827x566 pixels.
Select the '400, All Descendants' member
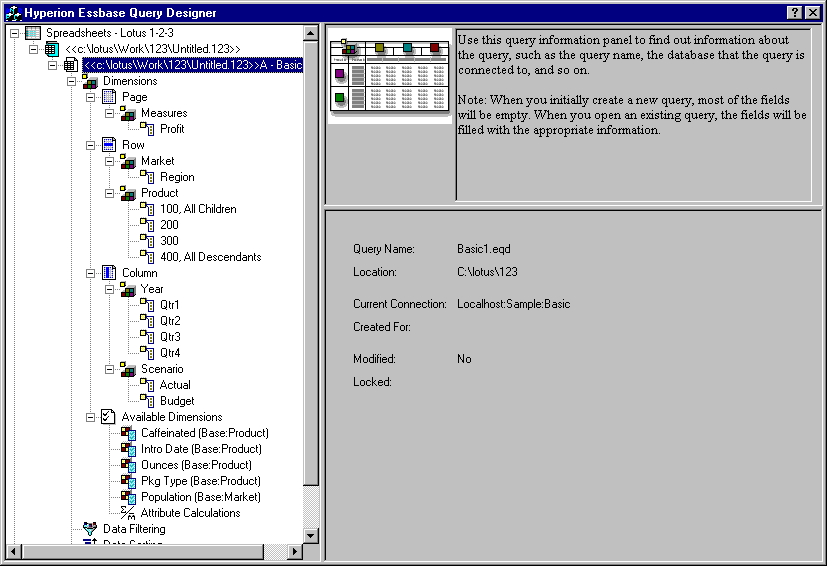coord(210,257)
